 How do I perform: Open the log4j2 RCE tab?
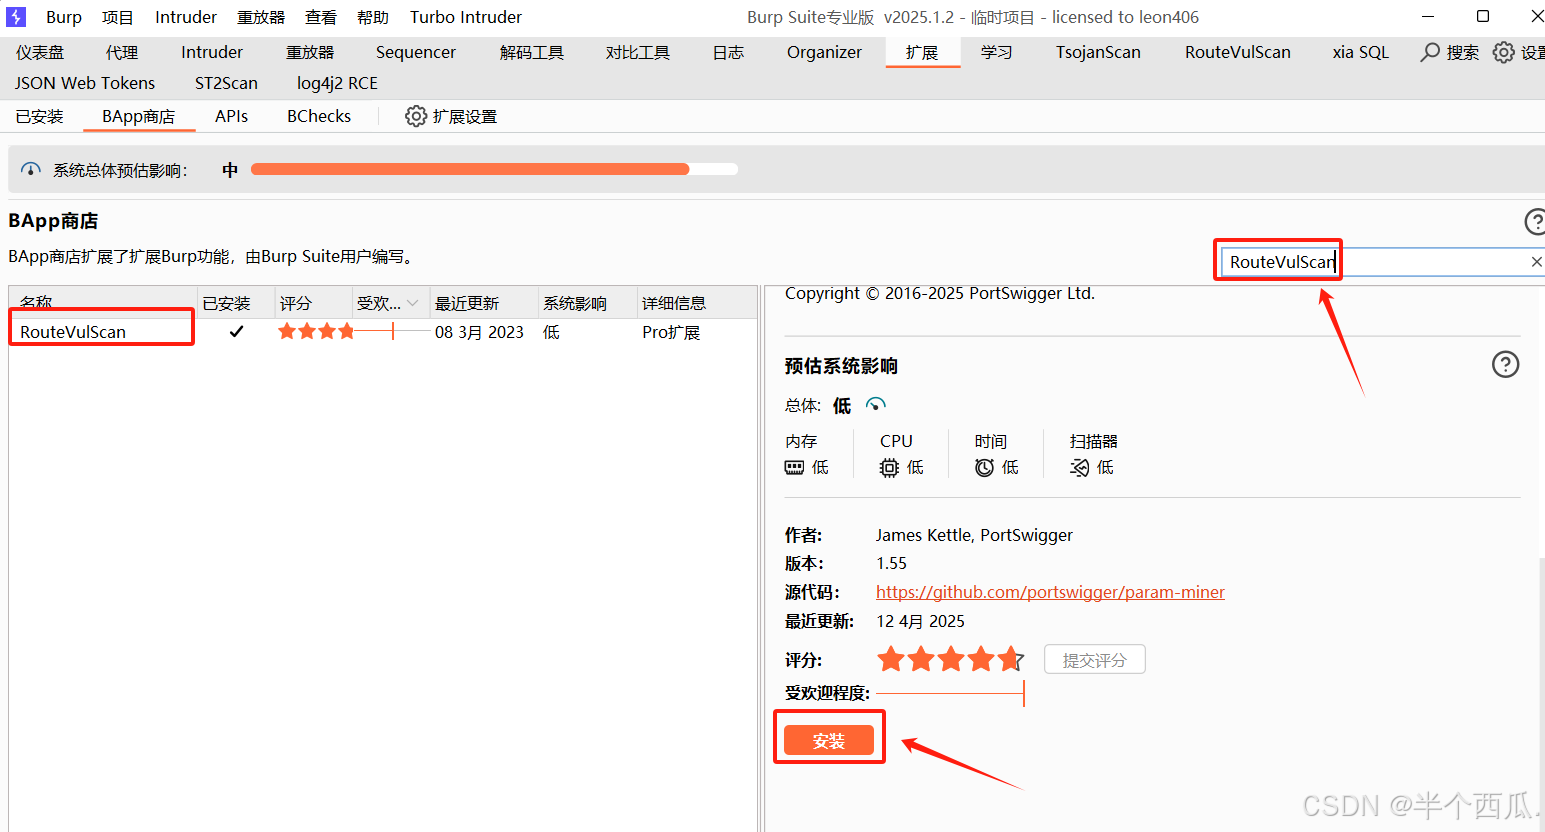pos(337,83)
